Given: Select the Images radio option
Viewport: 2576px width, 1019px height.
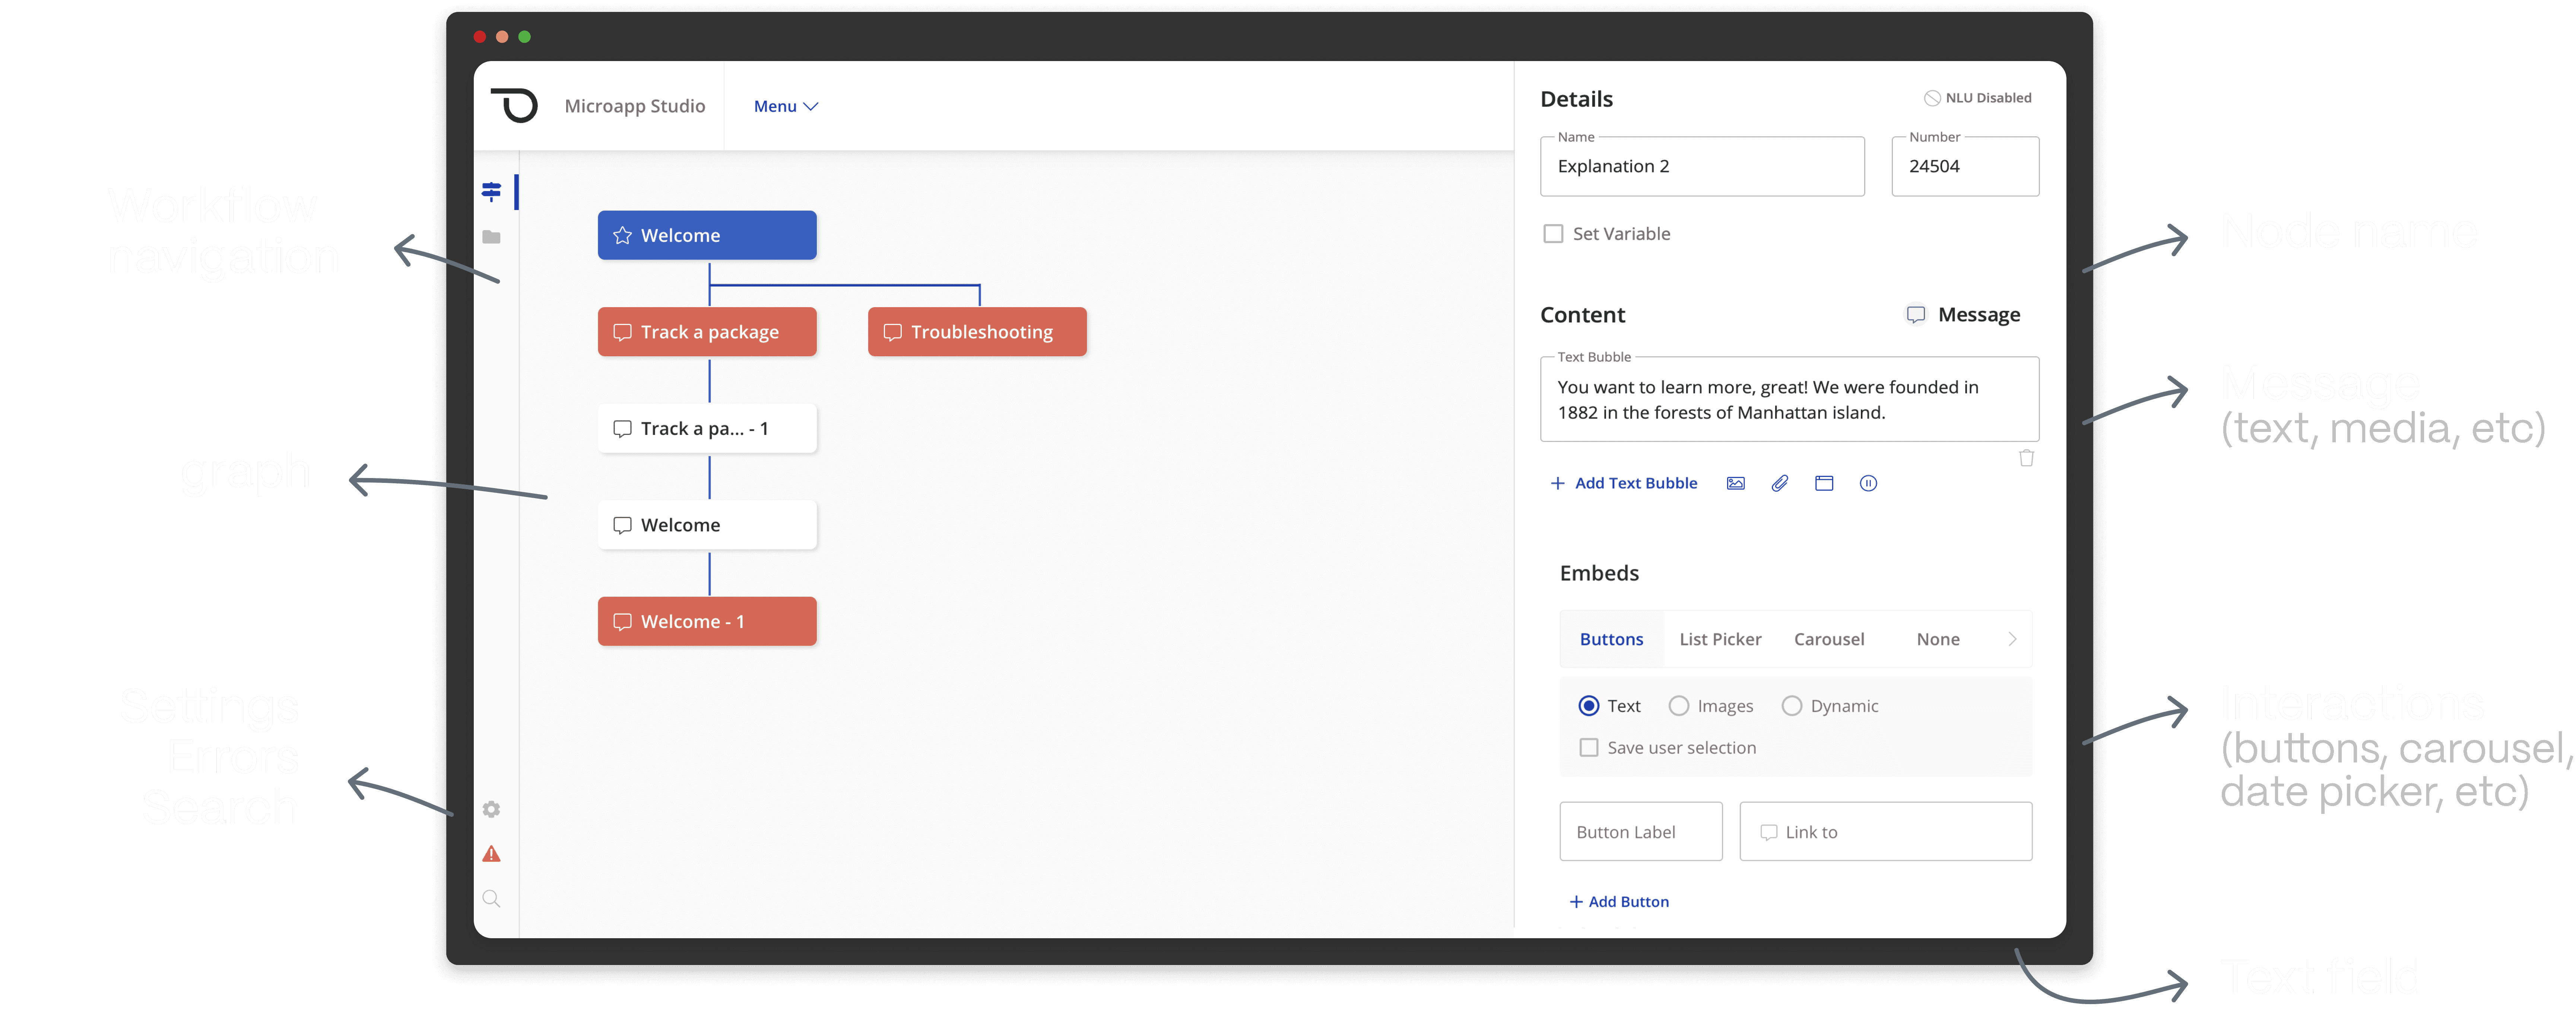Looking at the screenshot, I should pyautogui.click(x=1679, y=706).
